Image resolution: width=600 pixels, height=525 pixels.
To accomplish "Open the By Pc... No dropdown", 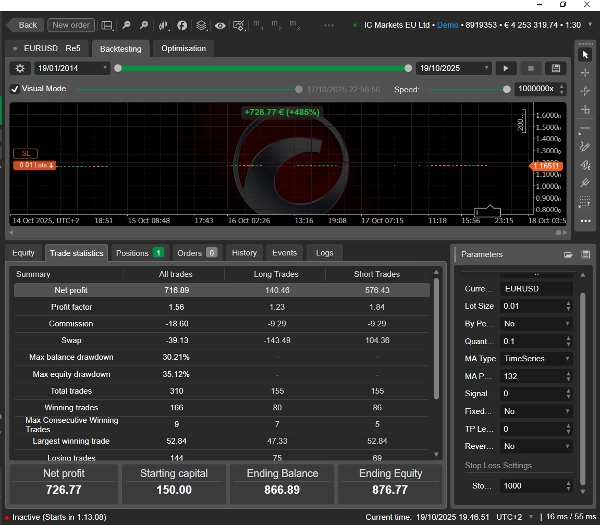I will 536,324.
